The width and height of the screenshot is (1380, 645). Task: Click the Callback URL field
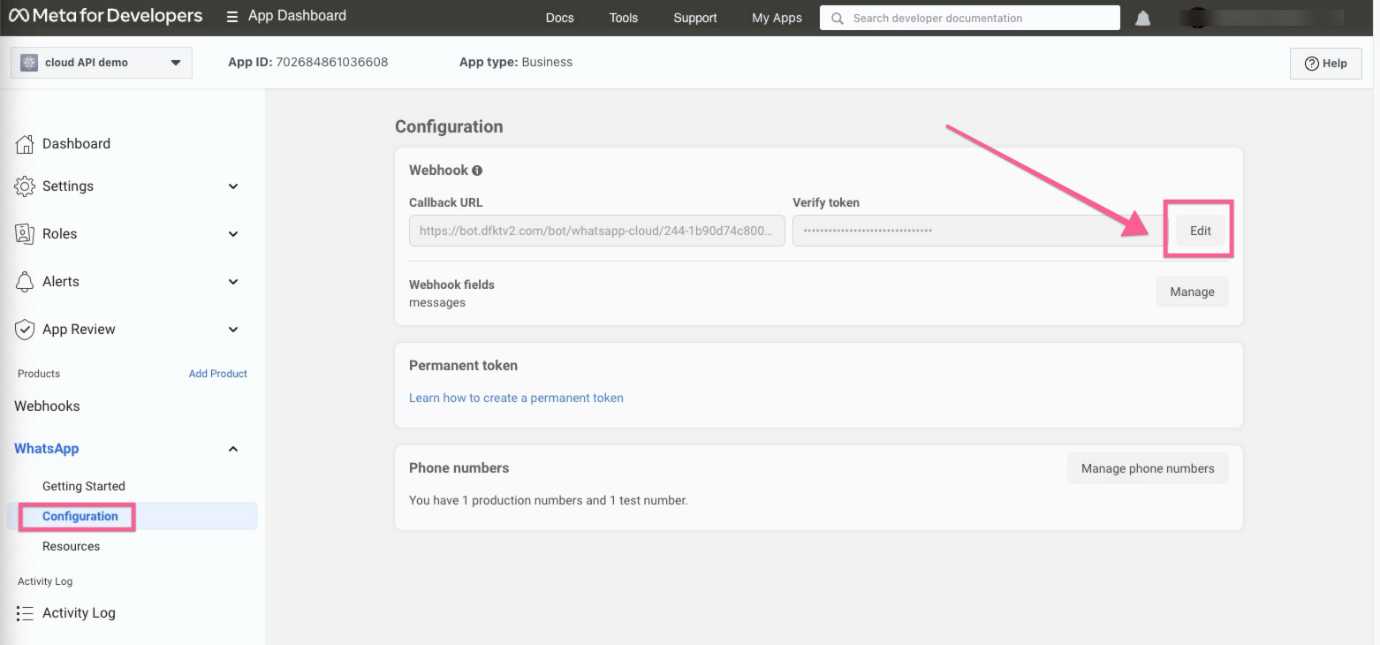tap(597, 231)
